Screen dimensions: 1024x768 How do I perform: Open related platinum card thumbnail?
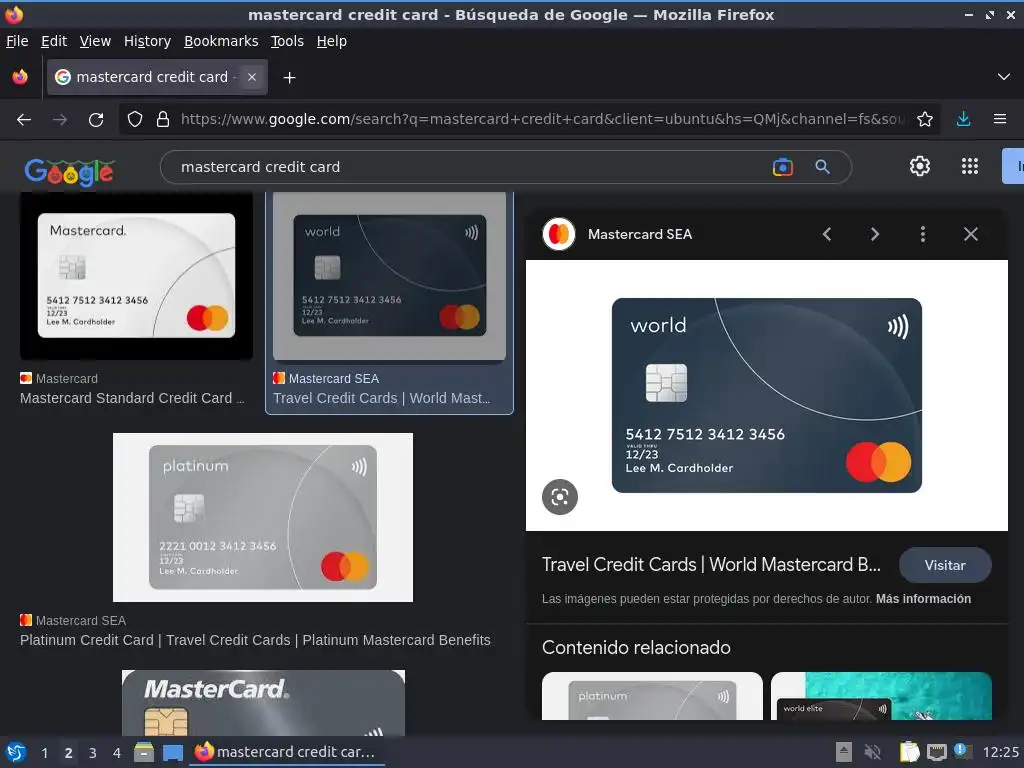652,696
